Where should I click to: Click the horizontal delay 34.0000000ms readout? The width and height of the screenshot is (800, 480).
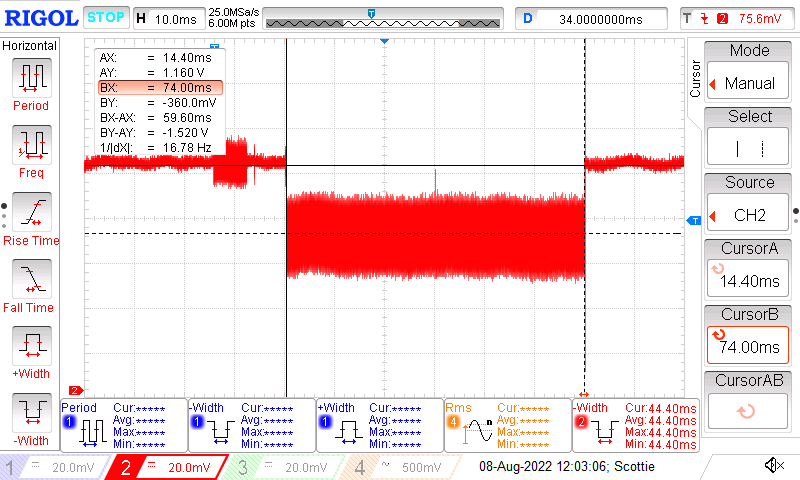[x=591, y=19]
